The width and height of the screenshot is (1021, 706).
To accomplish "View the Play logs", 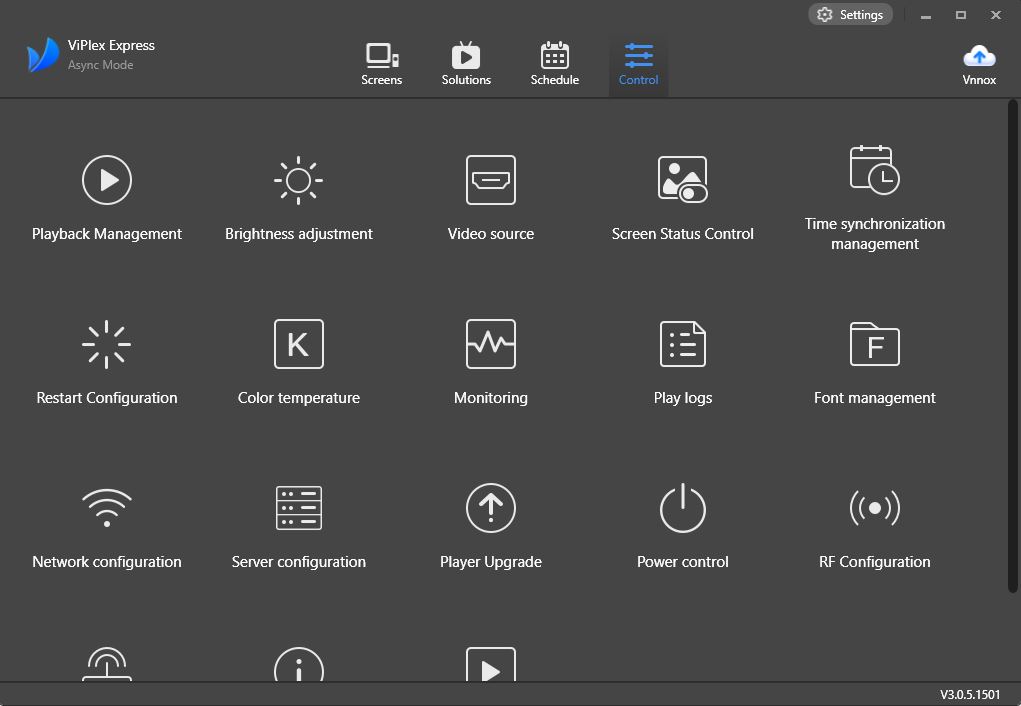I will coord(683,344).
